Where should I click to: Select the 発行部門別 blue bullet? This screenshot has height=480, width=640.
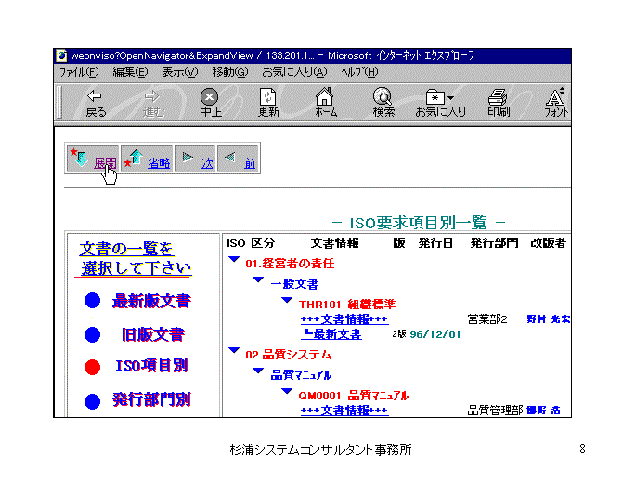[92, 401]
